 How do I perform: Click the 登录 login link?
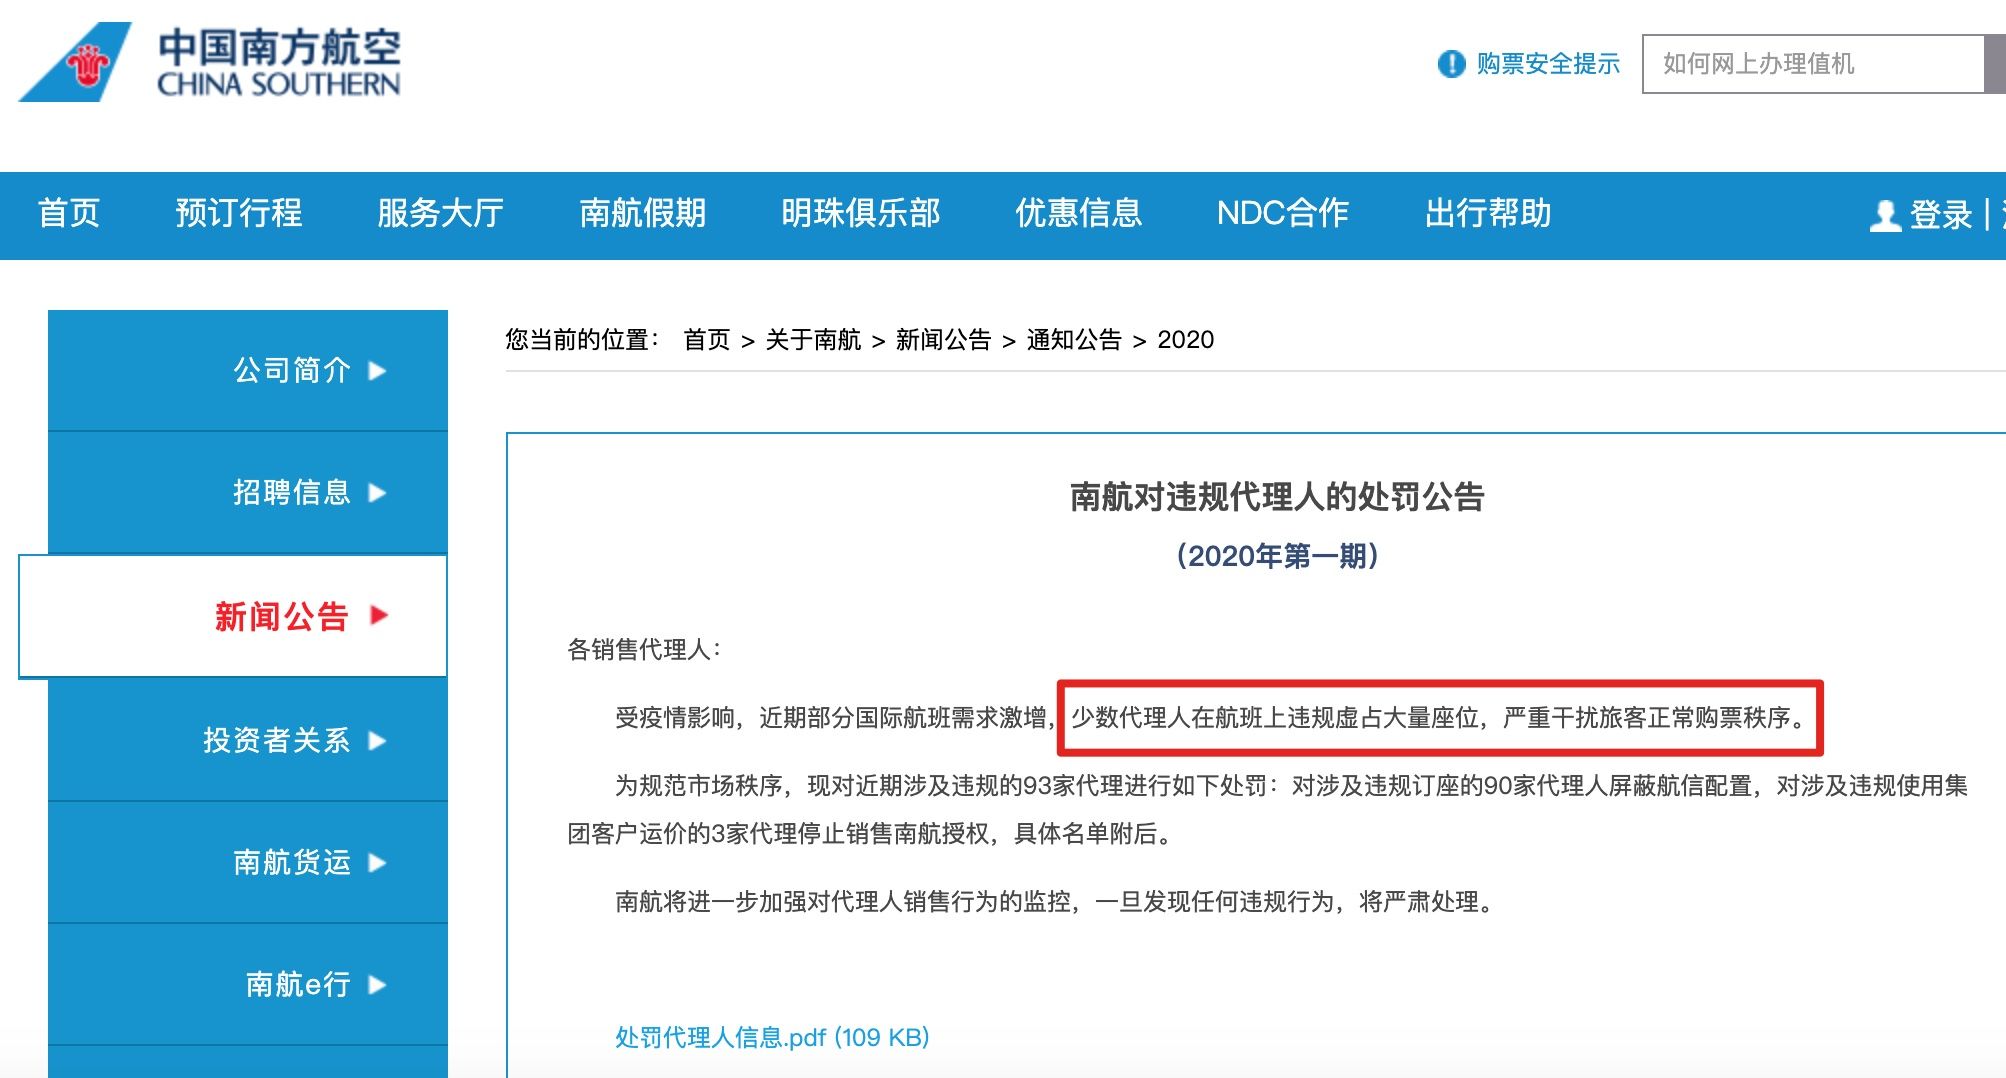coord(1941,215)
